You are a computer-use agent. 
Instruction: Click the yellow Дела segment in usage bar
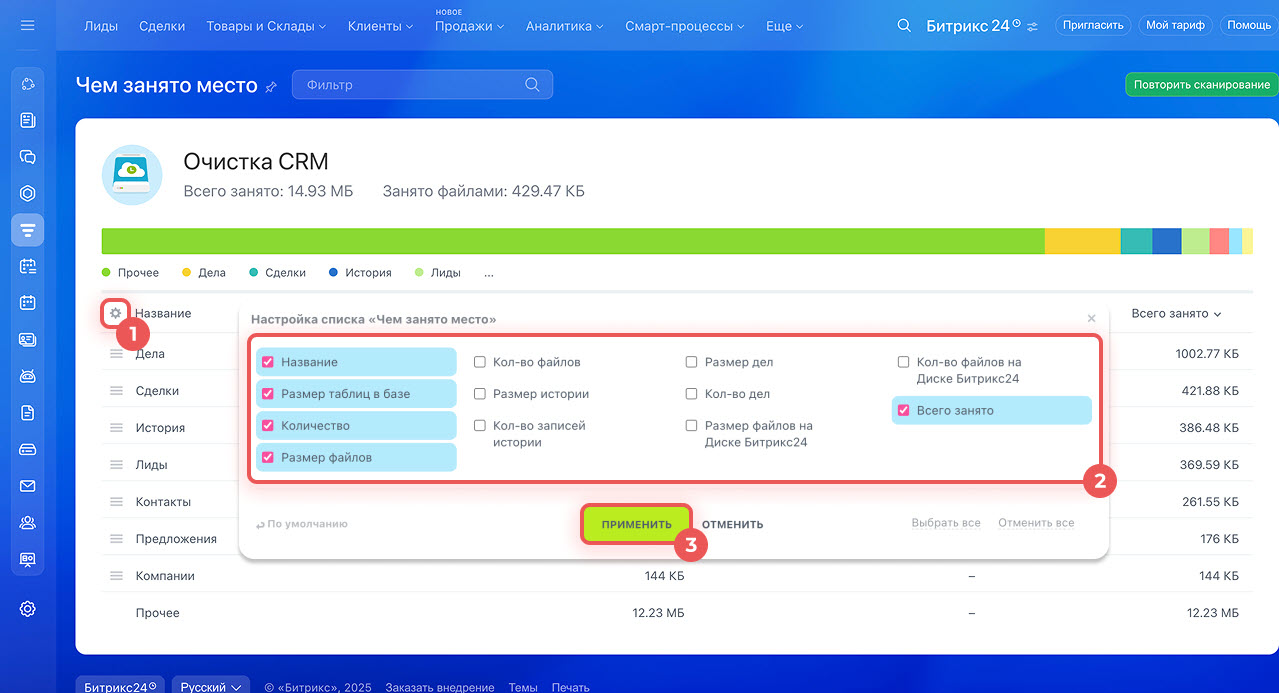[1082, 241]
